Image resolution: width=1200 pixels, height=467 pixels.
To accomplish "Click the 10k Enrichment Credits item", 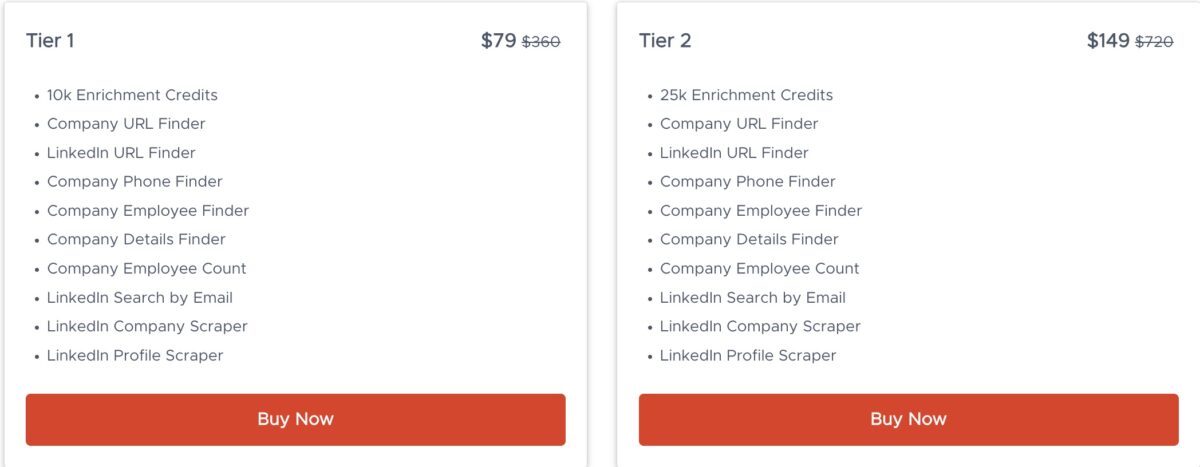I will (x=132, y=95).
